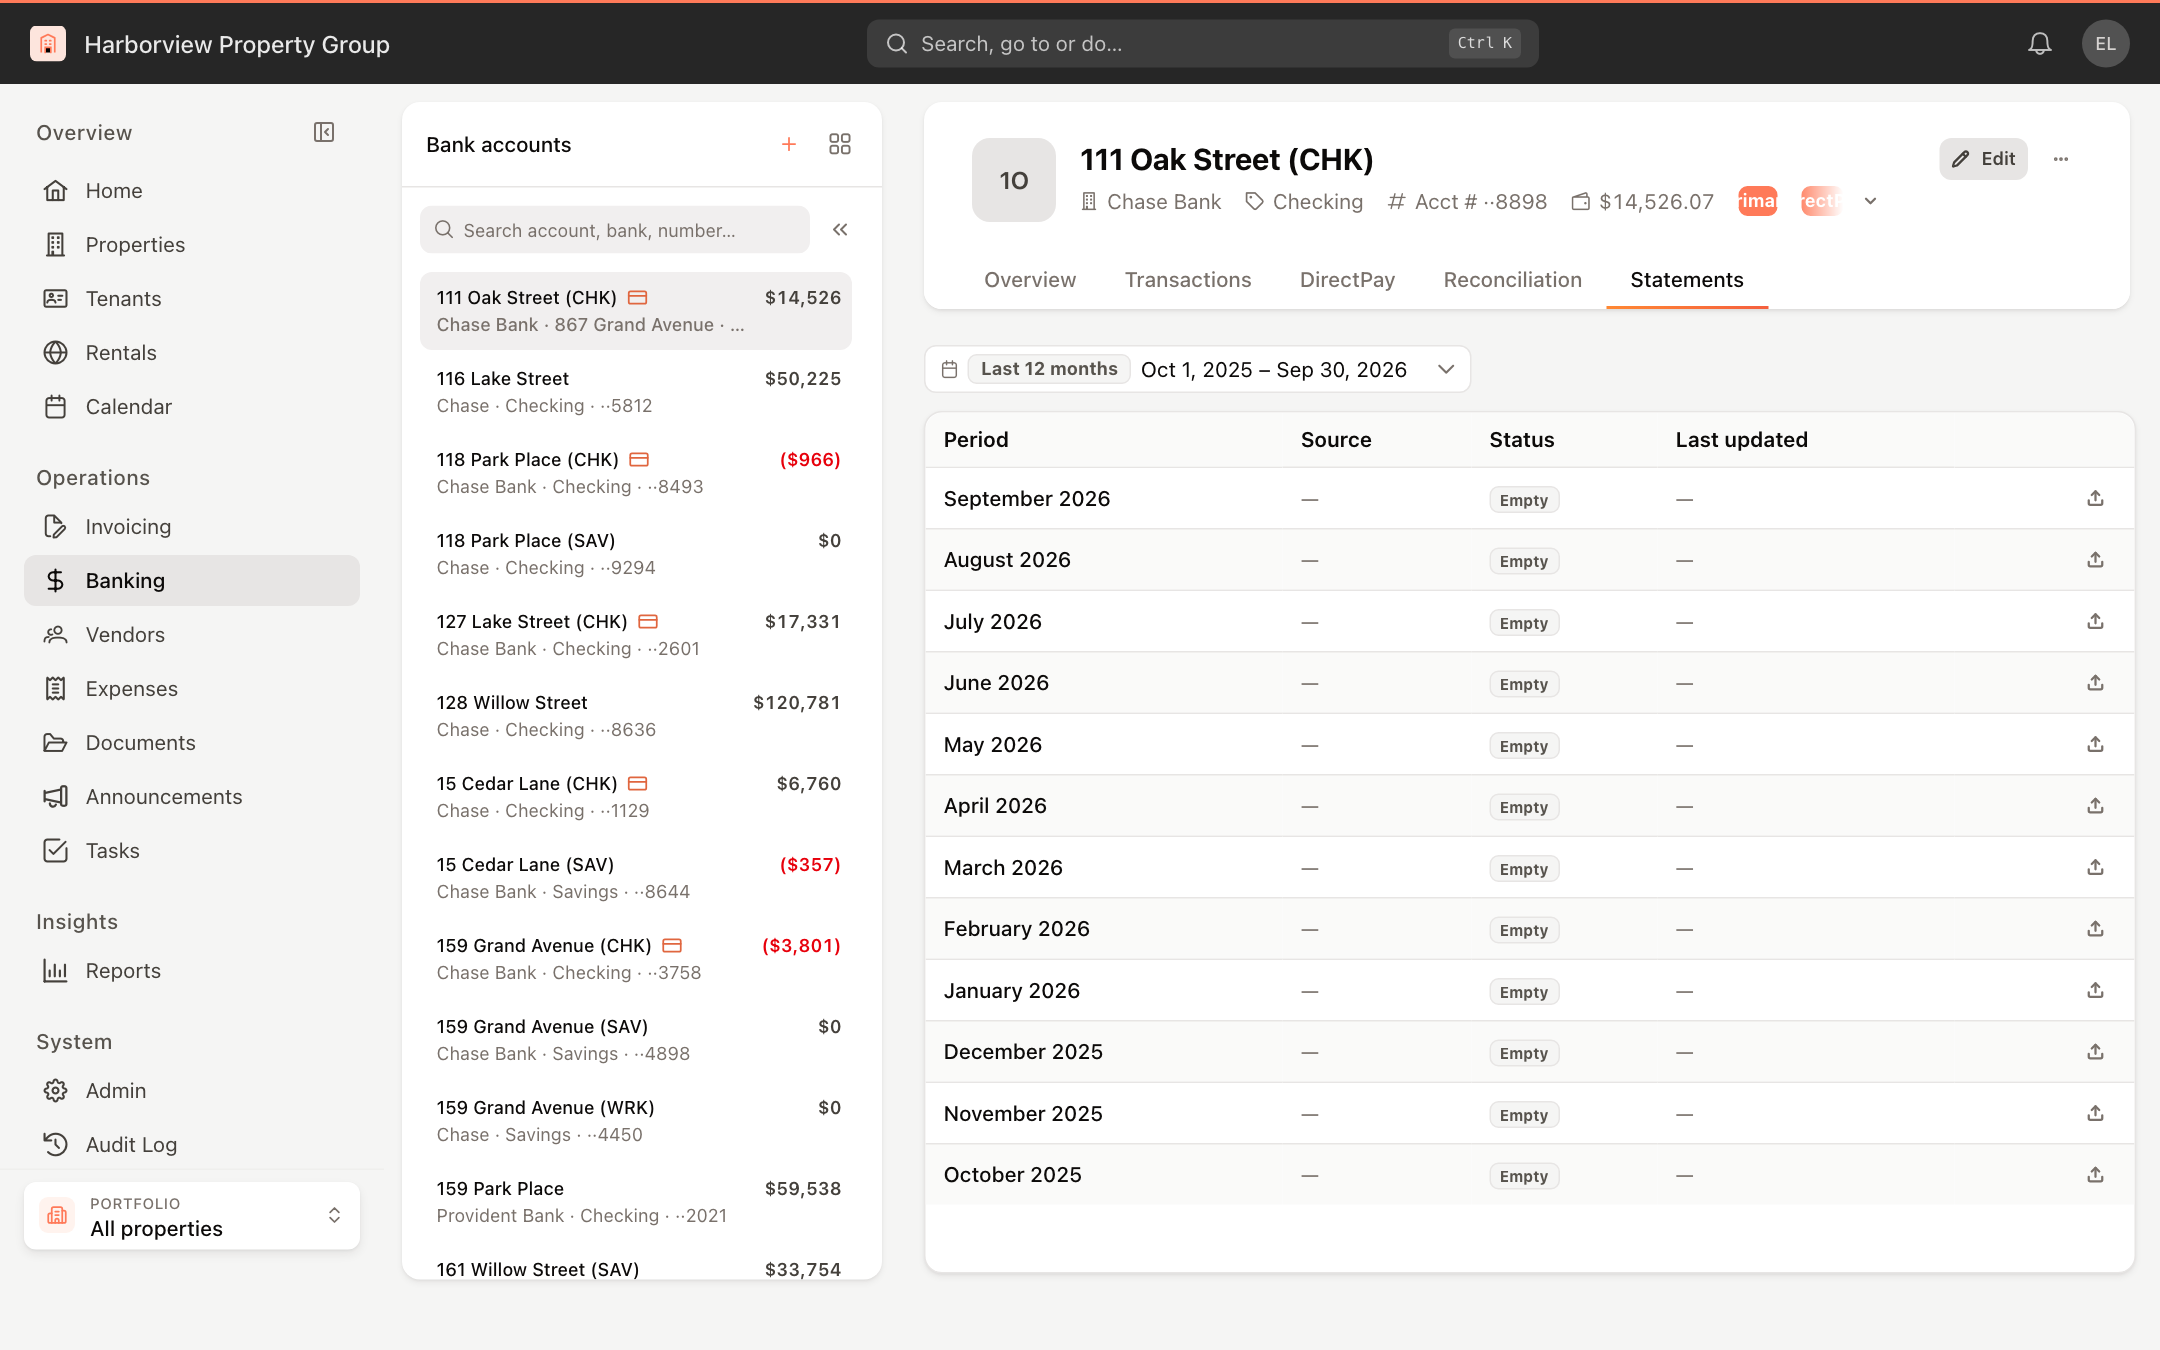2160x1350 pixels.
Task: Focus the global search bar
Action: point(1202,44)
